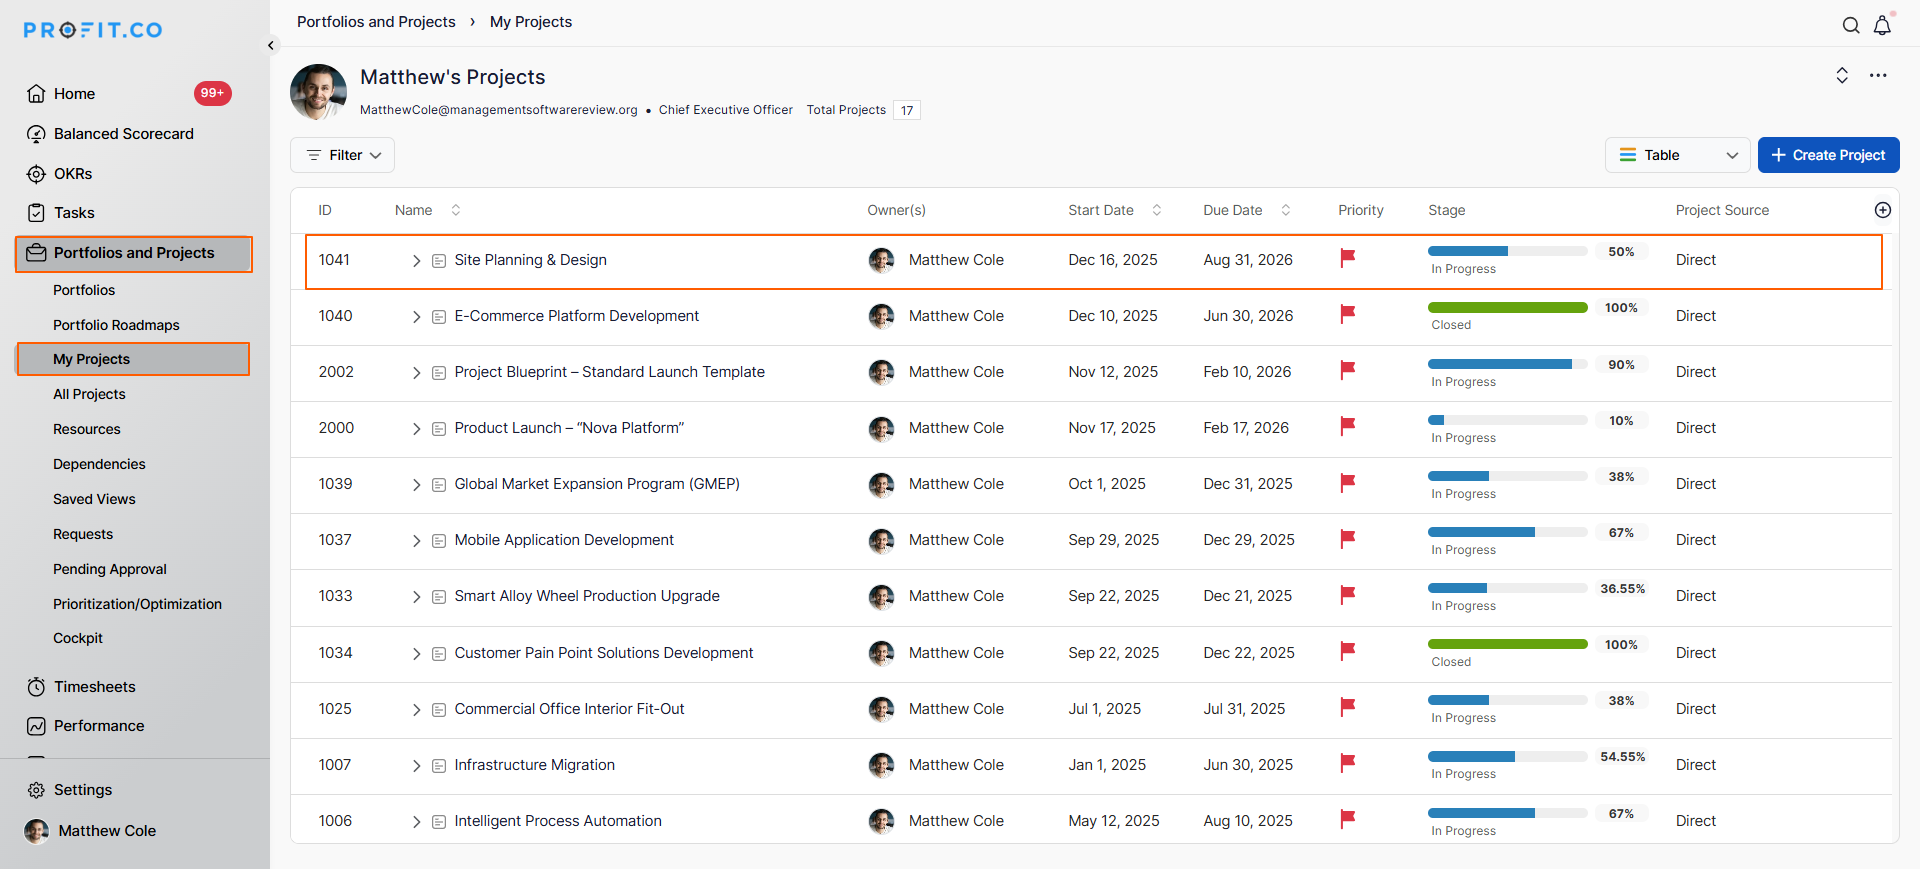1920x869 pixels.
Task: Toggle sorting on Due Date column
Action: [1286, 210]
